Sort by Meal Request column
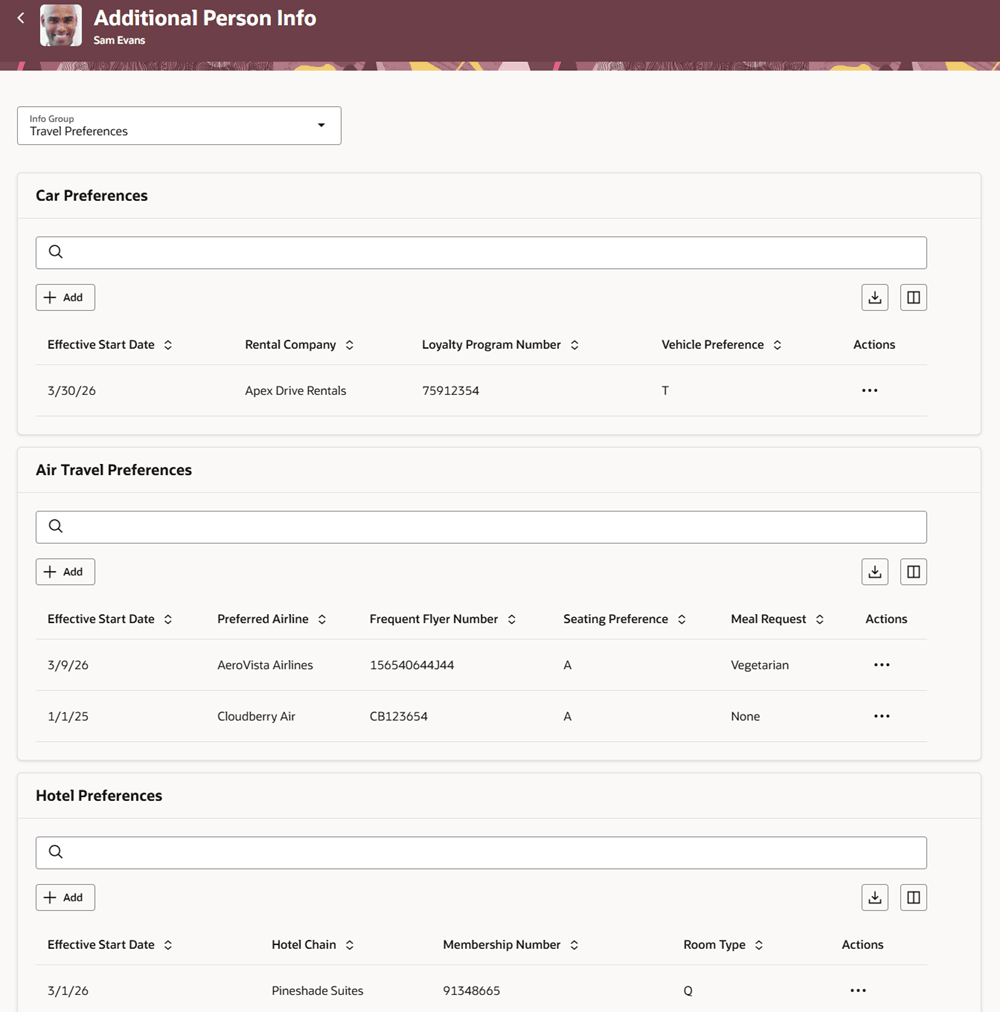The image size is (1000, 1012). 820,620
